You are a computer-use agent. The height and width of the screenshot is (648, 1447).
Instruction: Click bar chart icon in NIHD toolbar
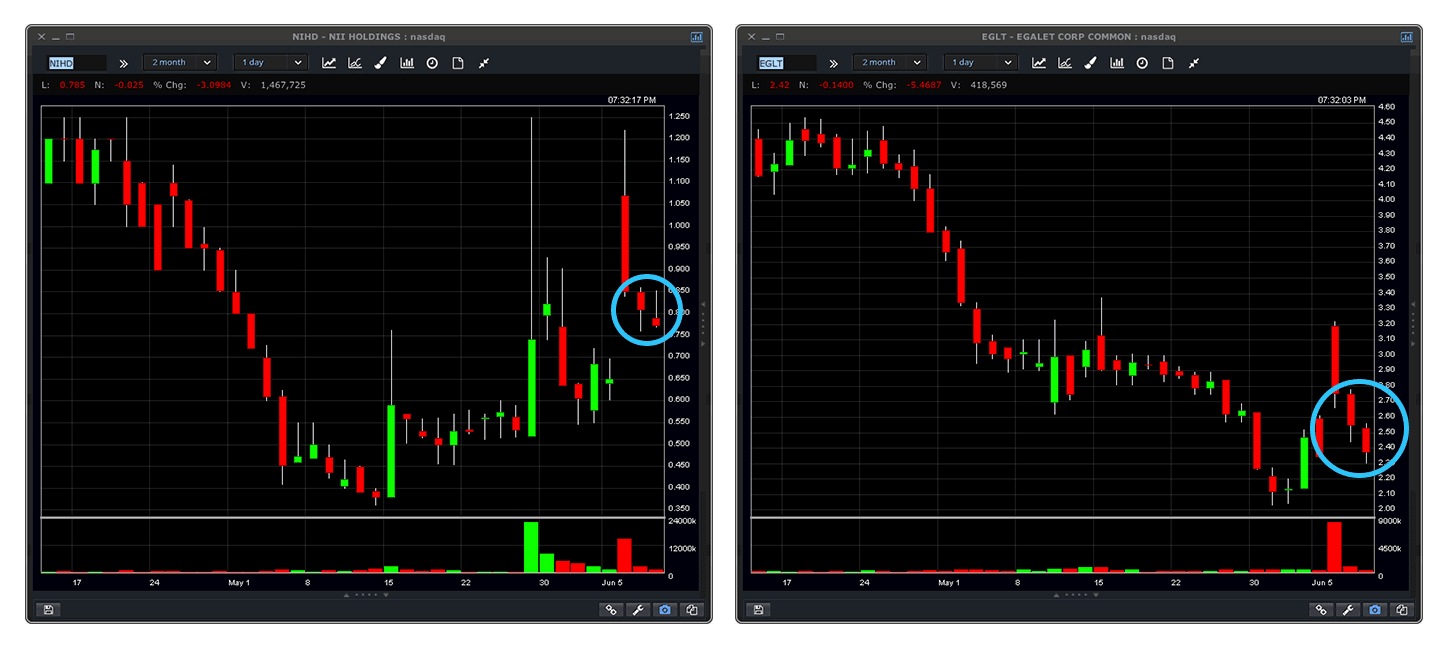(x=407, y=62)
